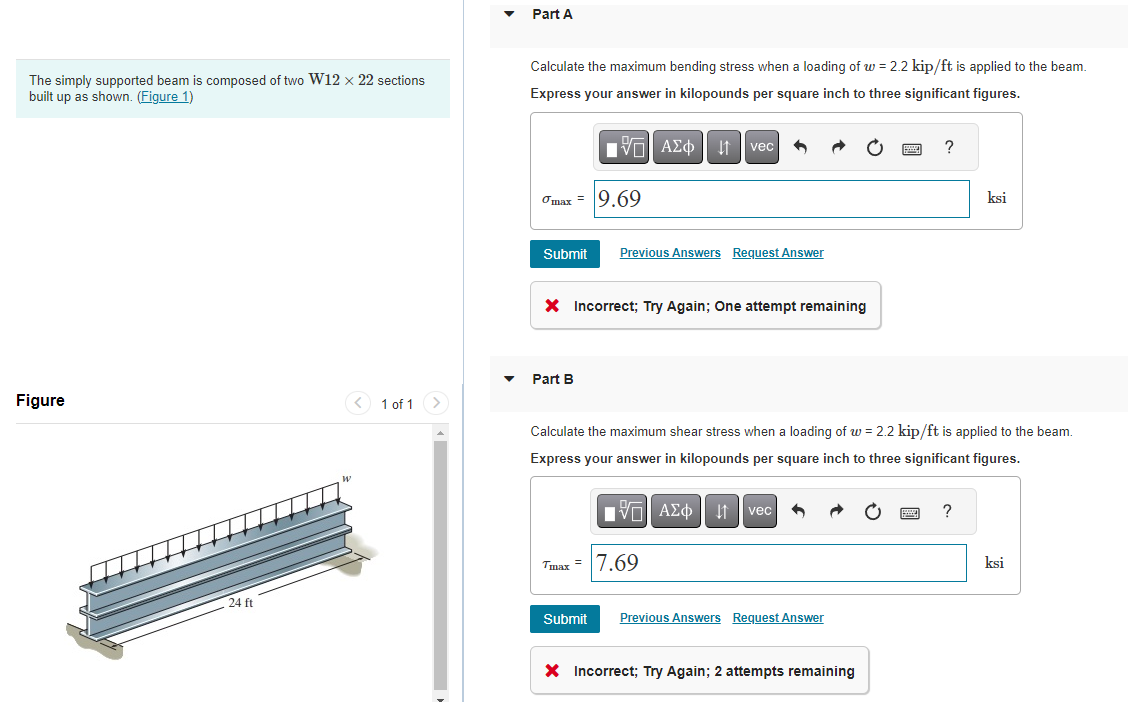Click the up-down arrows button in Part B

tap(722, 511)
